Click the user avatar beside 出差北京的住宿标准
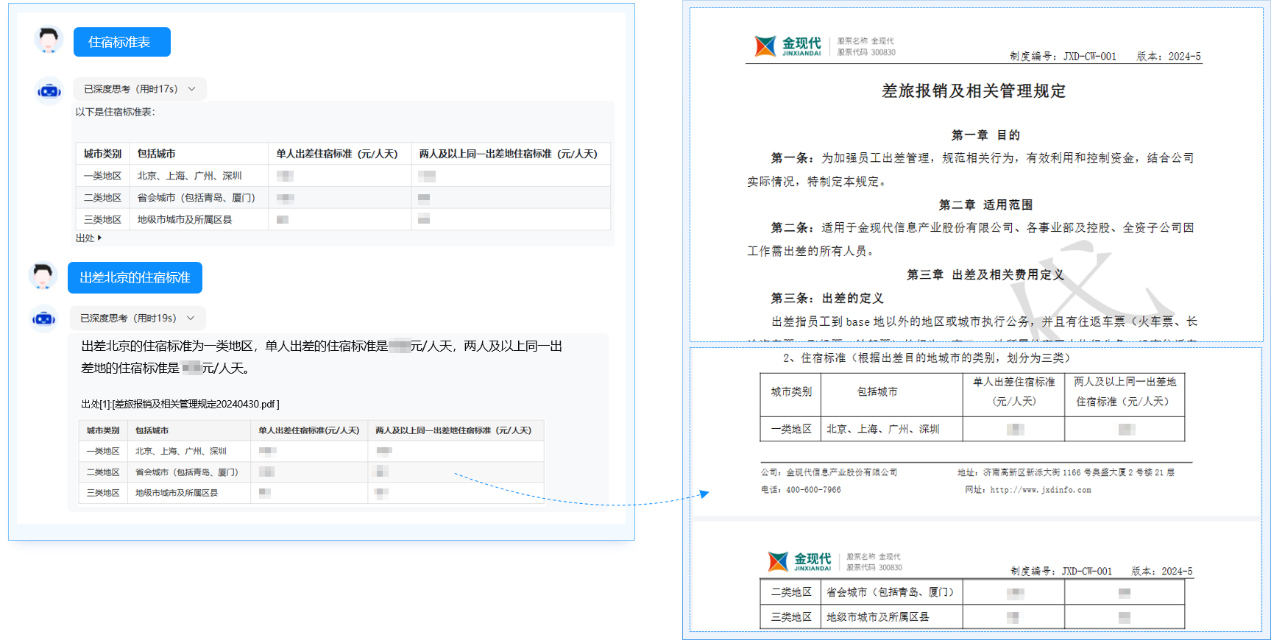This screenshot has height=640, width=1271. coord(42,277)
